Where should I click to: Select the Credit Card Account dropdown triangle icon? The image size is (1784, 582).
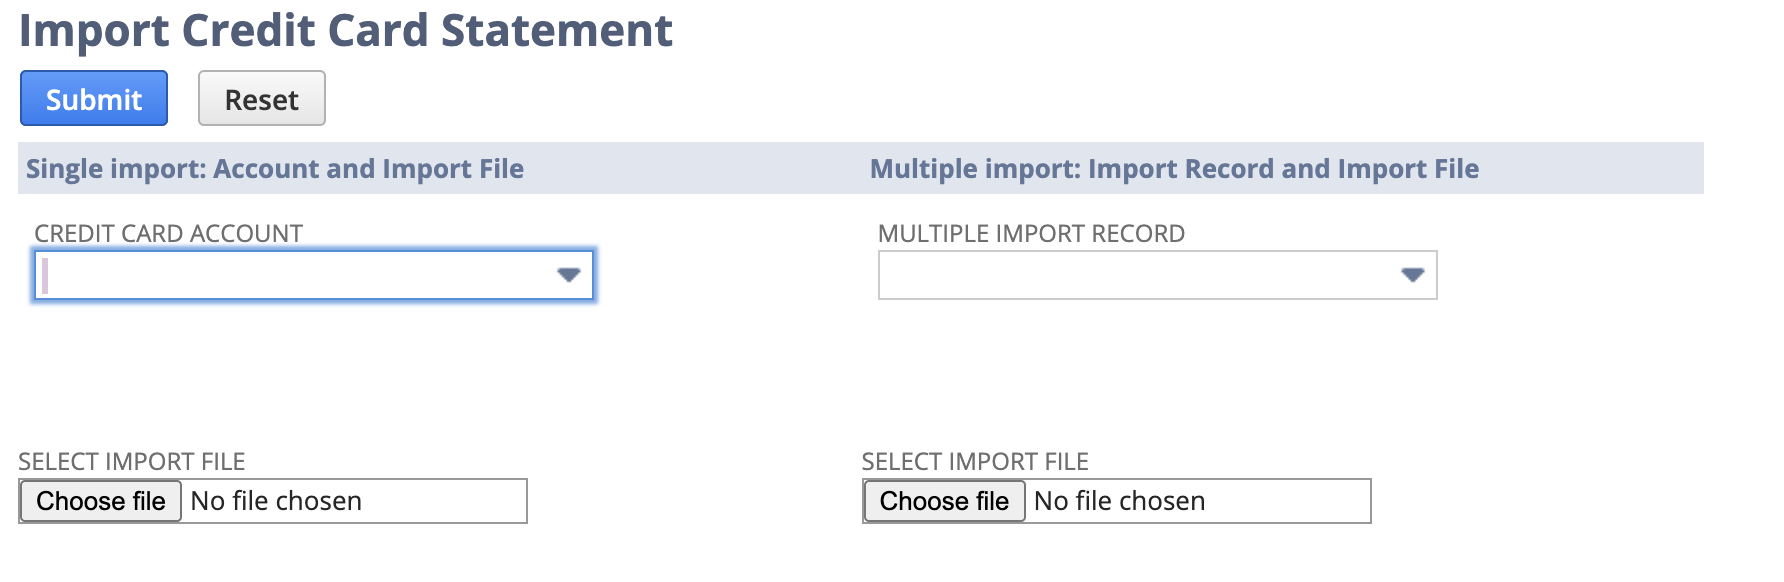568,275
